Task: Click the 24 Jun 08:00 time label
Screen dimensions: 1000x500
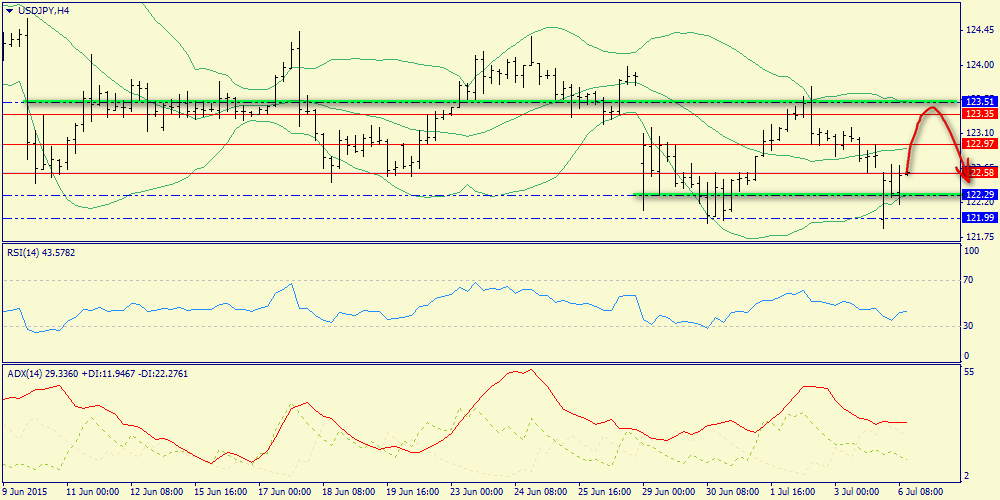Action: (x=541, y=492)
